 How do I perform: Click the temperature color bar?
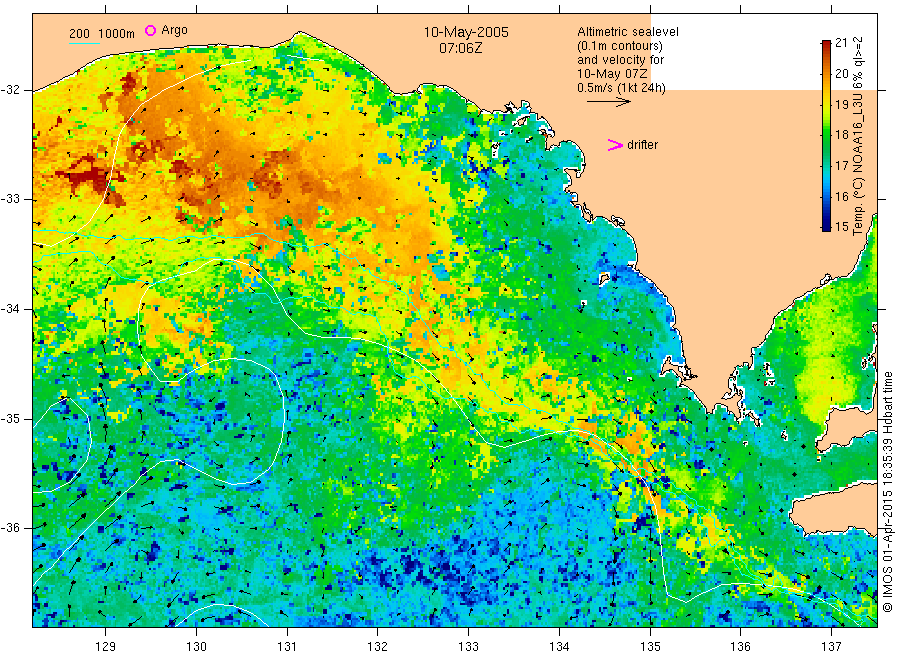coord(826,135)
